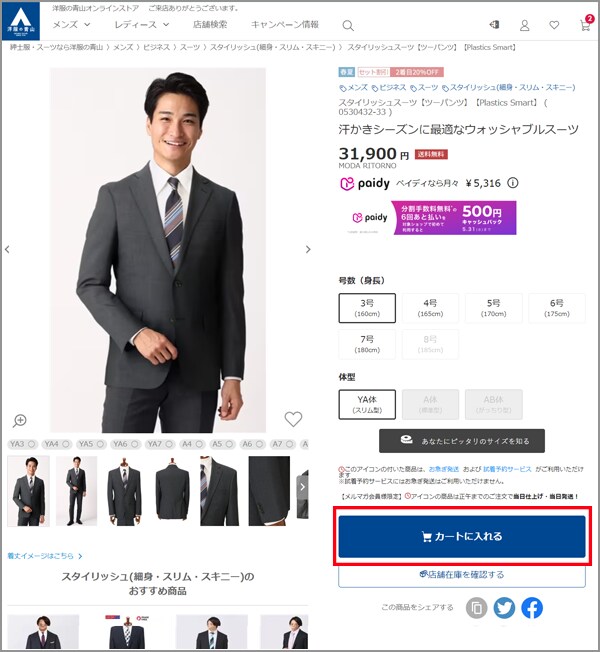Viewport: 600px width, 652px height.
Task: Click the 店舗在庫を確認する button
Action: coord(461,575)
